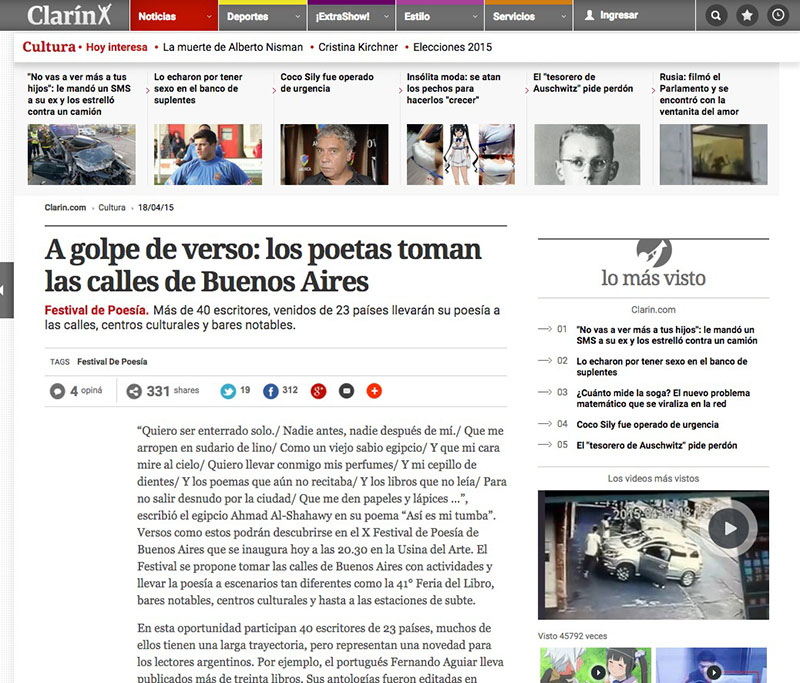This screenshot has width=800, height=683.
Task: Expand the Servicios menu dropdown arrow
Action: 564,16
